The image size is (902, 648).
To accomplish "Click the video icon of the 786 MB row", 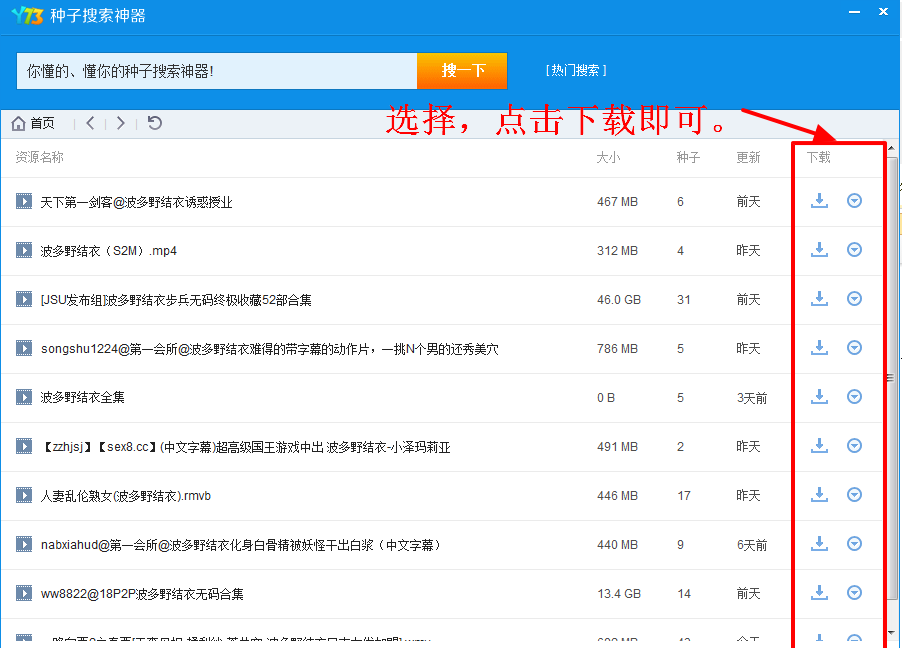I will [24, 348].
